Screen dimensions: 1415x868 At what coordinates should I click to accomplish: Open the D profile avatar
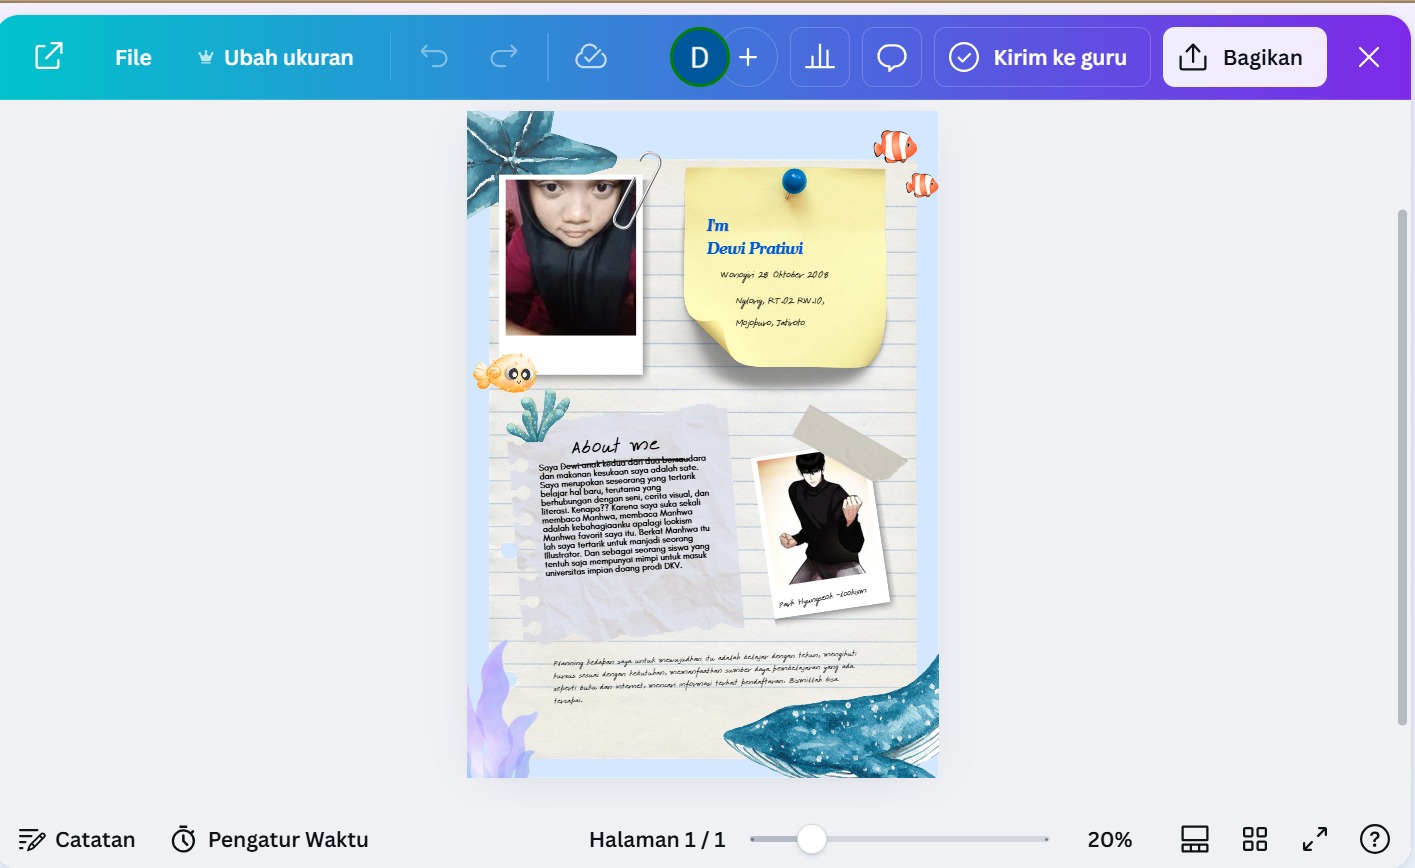click(699, 57)
